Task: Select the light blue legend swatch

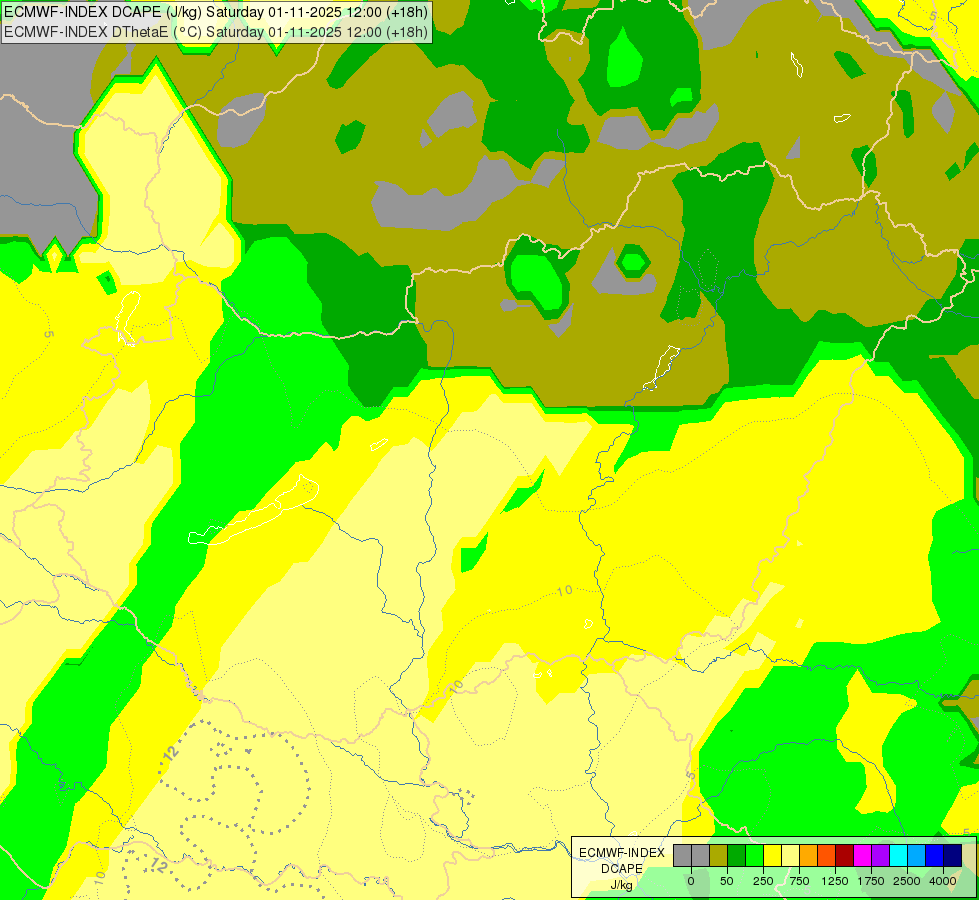Action: coord(917,855)
